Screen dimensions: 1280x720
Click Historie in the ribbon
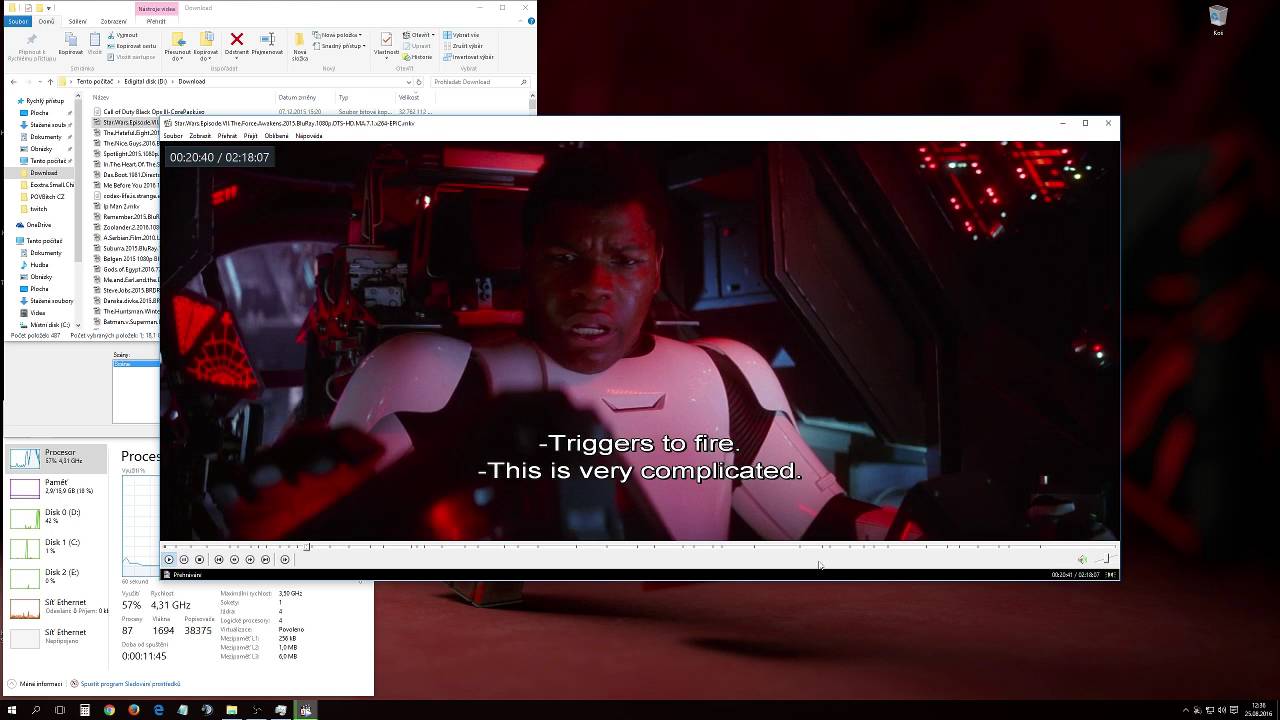tap(418, 57)
